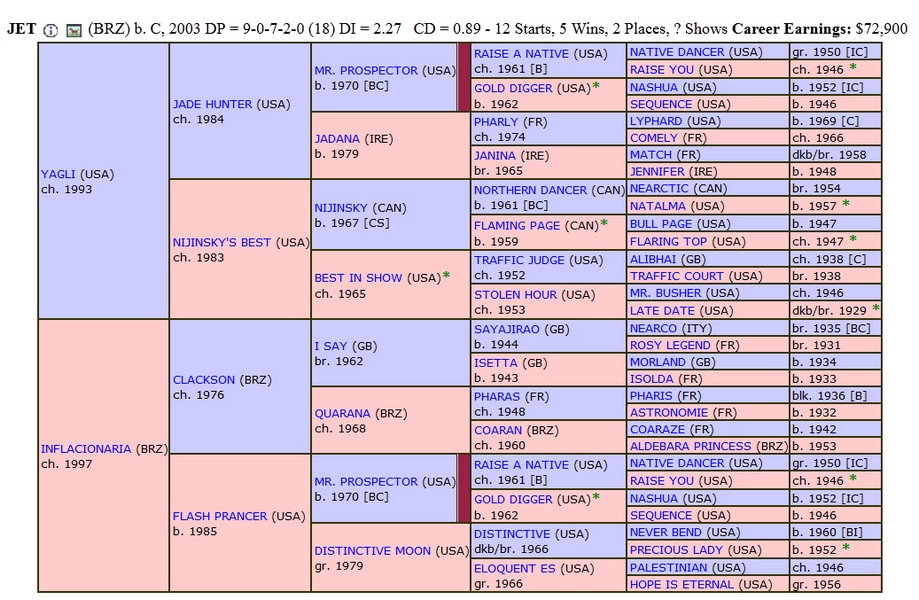
Task: Click the green asterisk in Natalma's row
Action: (x=846, y=204)
